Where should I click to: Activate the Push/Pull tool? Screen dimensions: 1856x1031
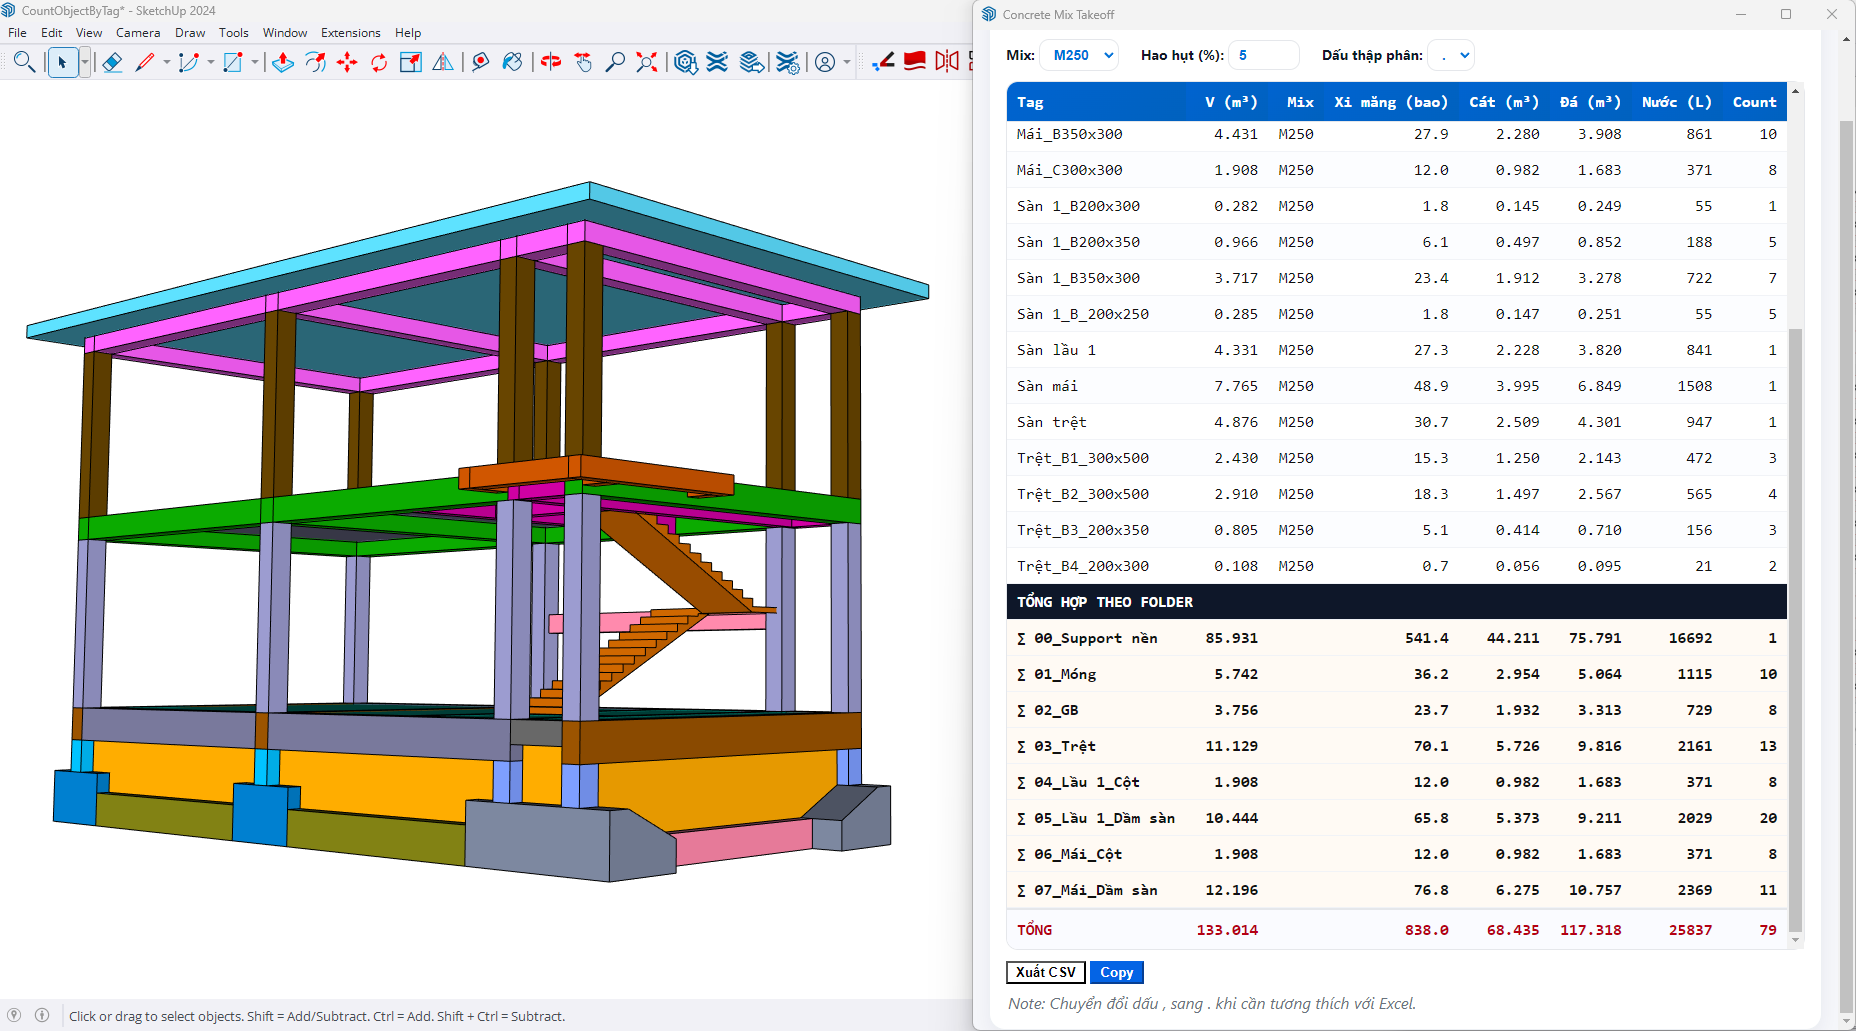[283, 62]
